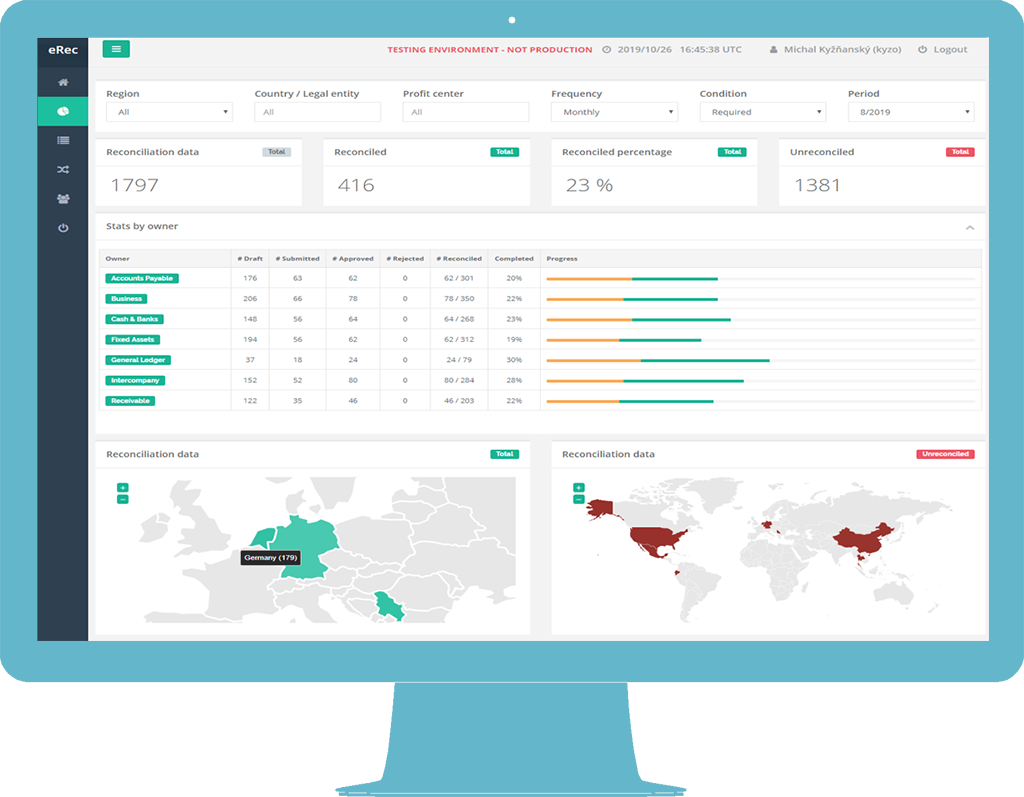Zoom in on the unreconciled world map
Screen dimensions: 1024x797
[578, 488]
